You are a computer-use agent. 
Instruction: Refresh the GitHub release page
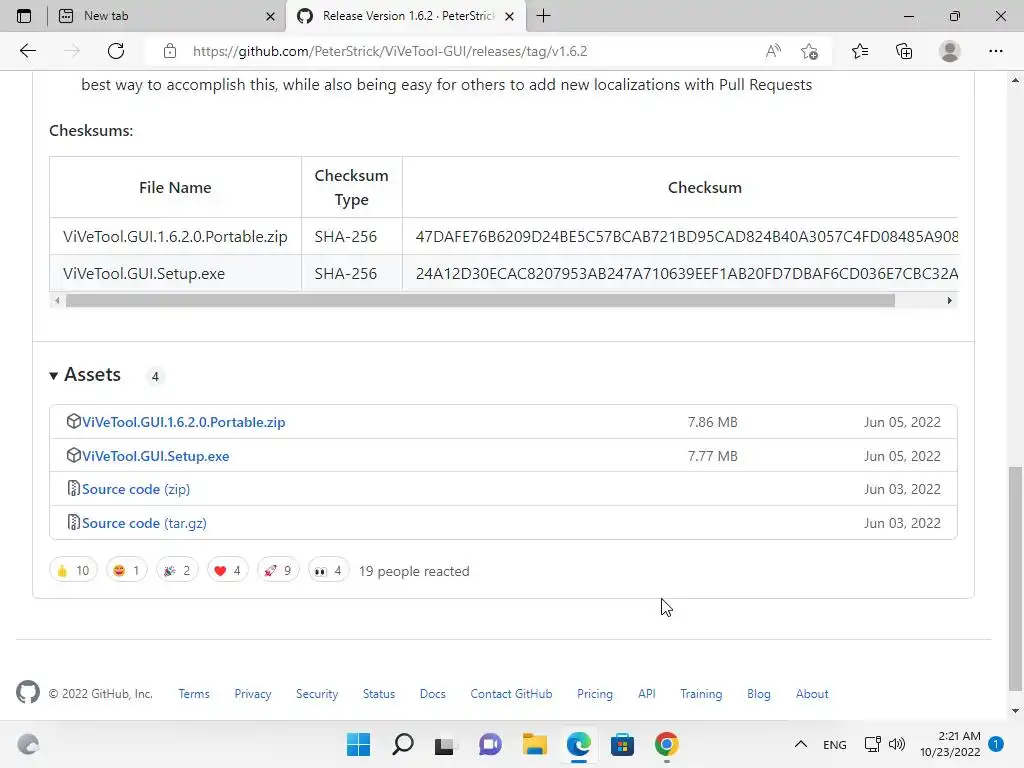(x=116, y=51)
